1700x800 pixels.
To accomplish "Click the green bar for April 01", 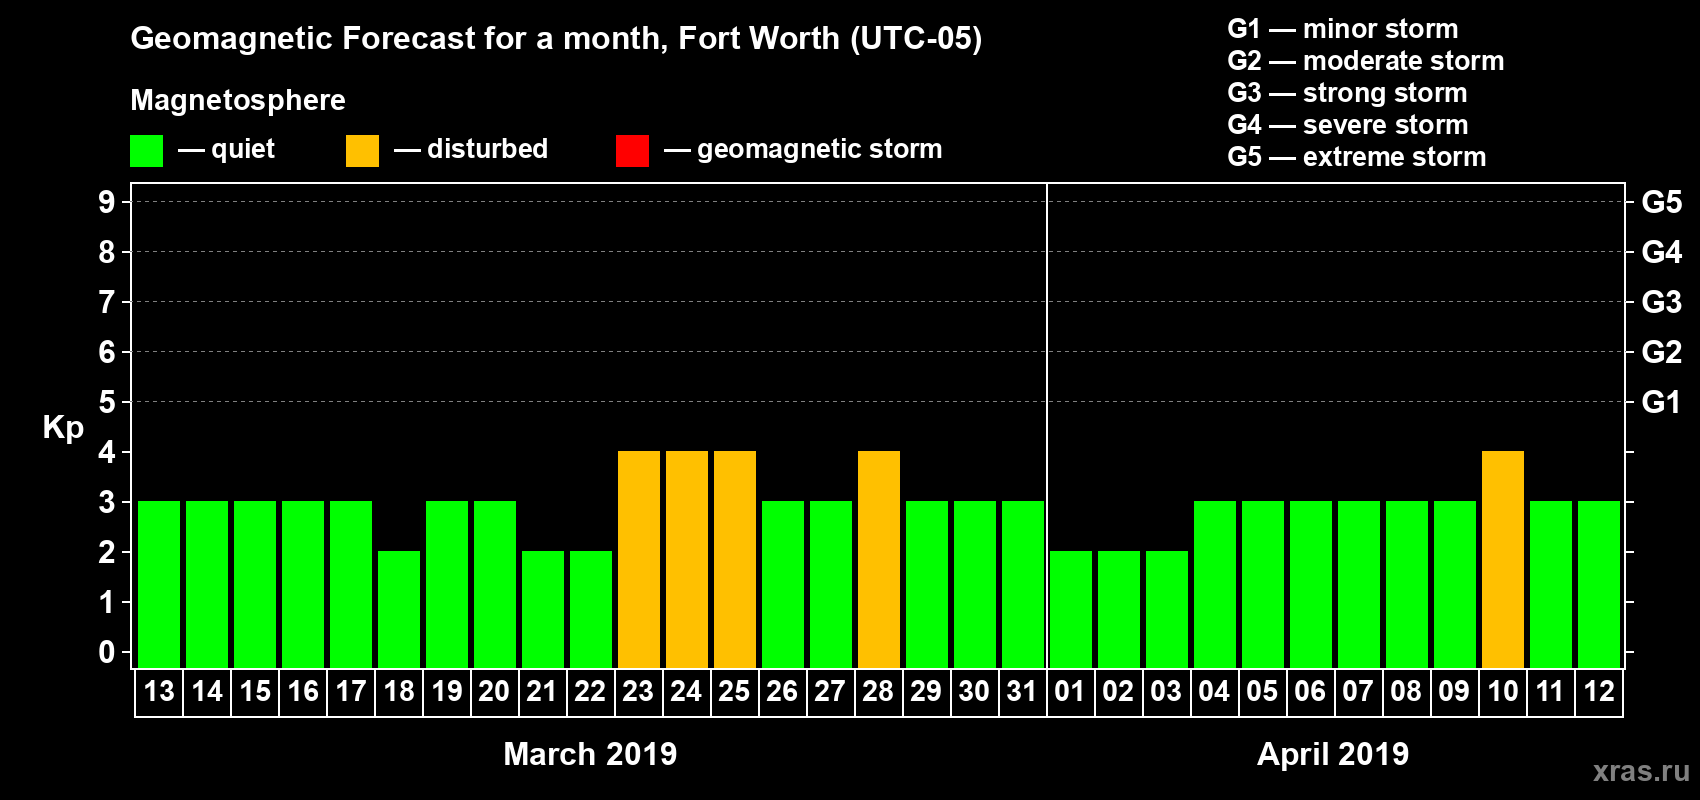I will click(1071, 610).
